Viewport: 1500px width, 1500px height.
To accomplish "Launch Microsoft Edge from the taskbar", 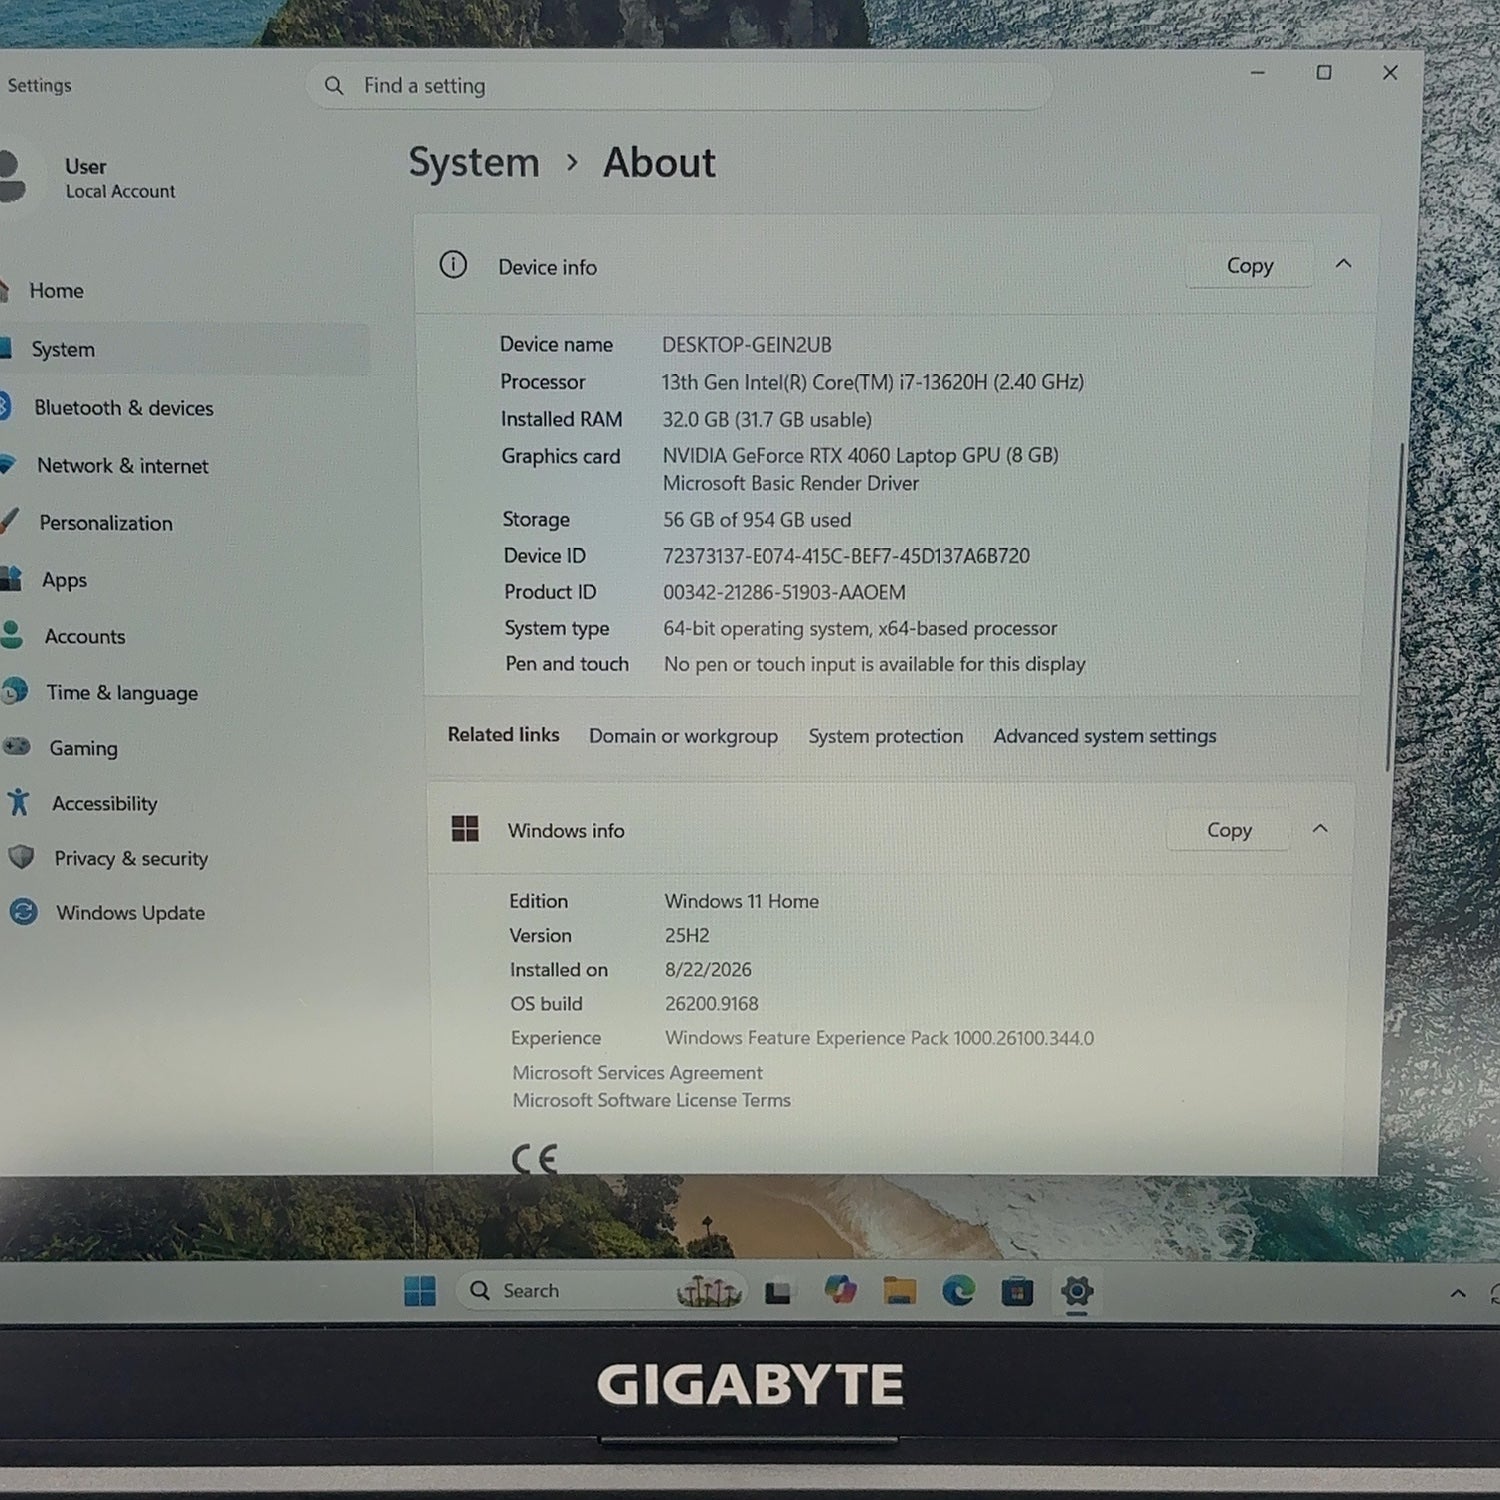I will pyautogui.click(x=958, y=1291).
